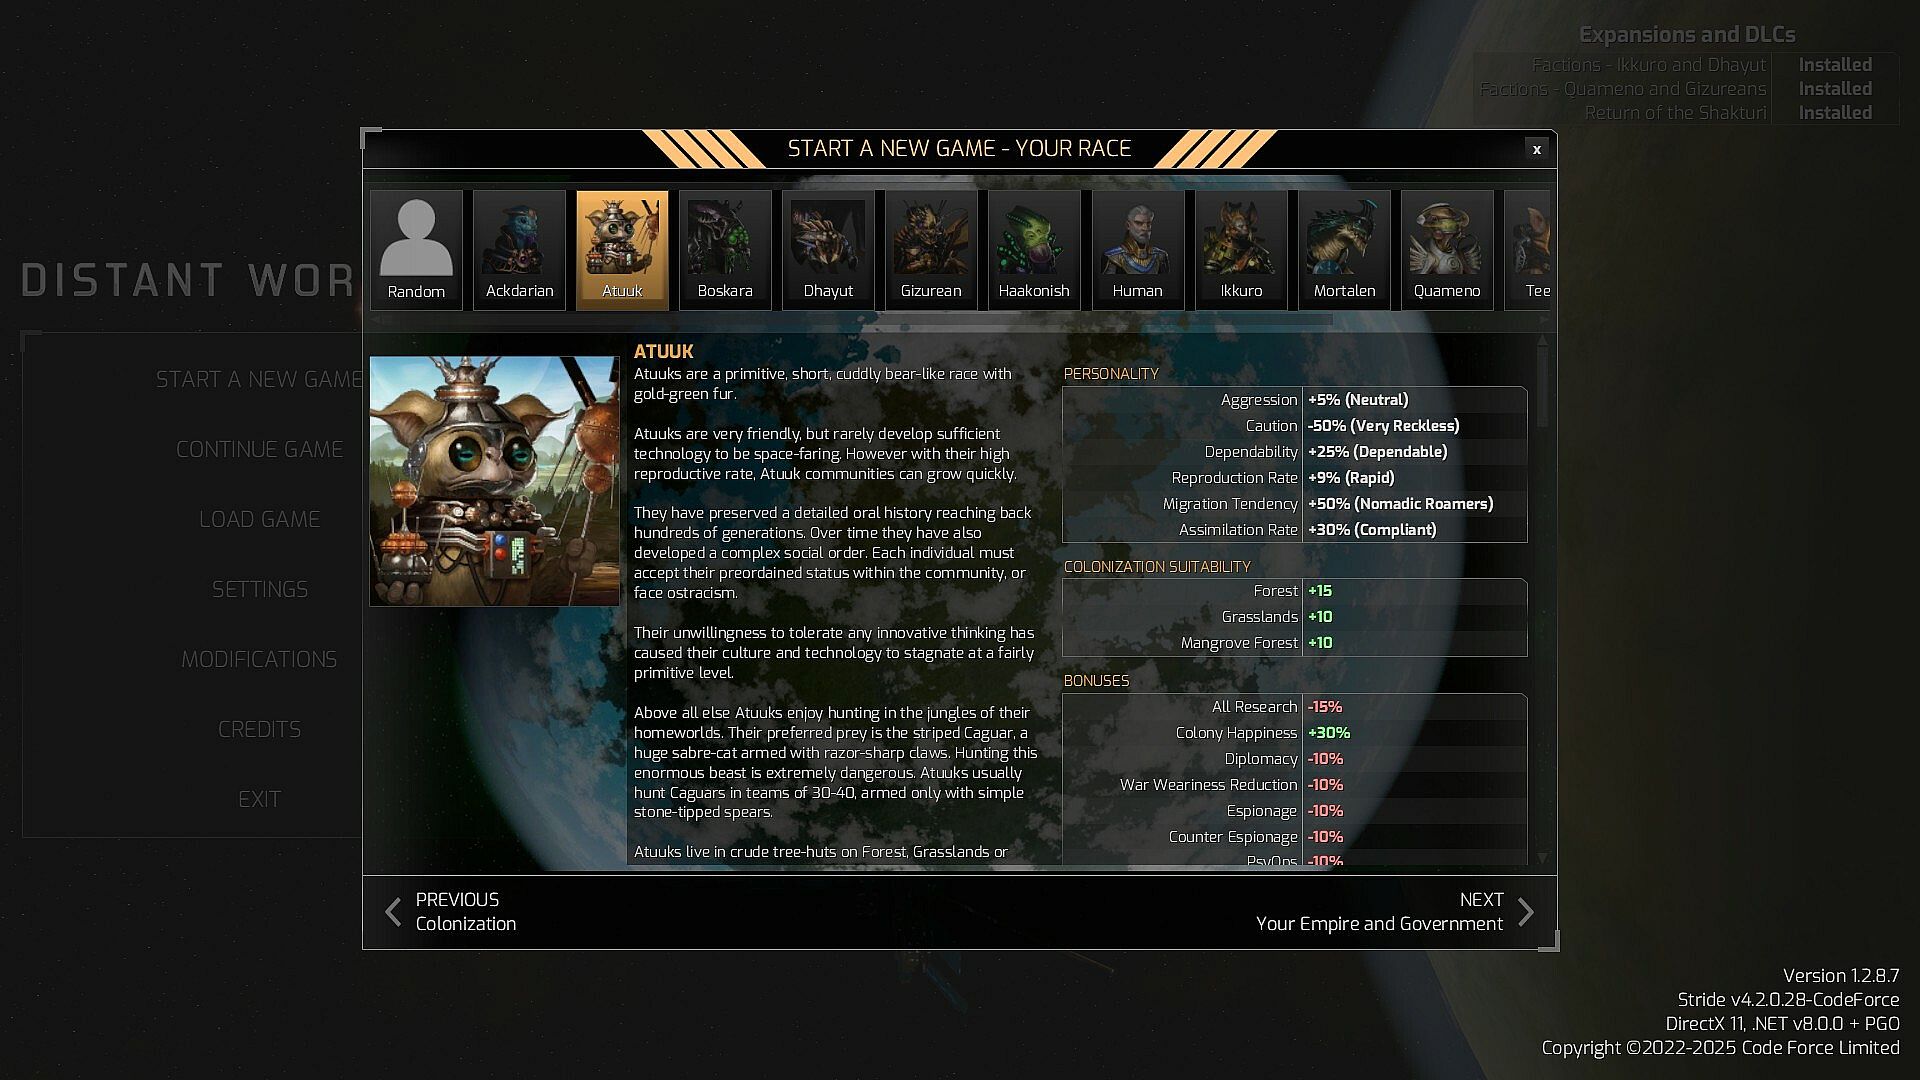Click the selected Atuuk race portrait

622,250
